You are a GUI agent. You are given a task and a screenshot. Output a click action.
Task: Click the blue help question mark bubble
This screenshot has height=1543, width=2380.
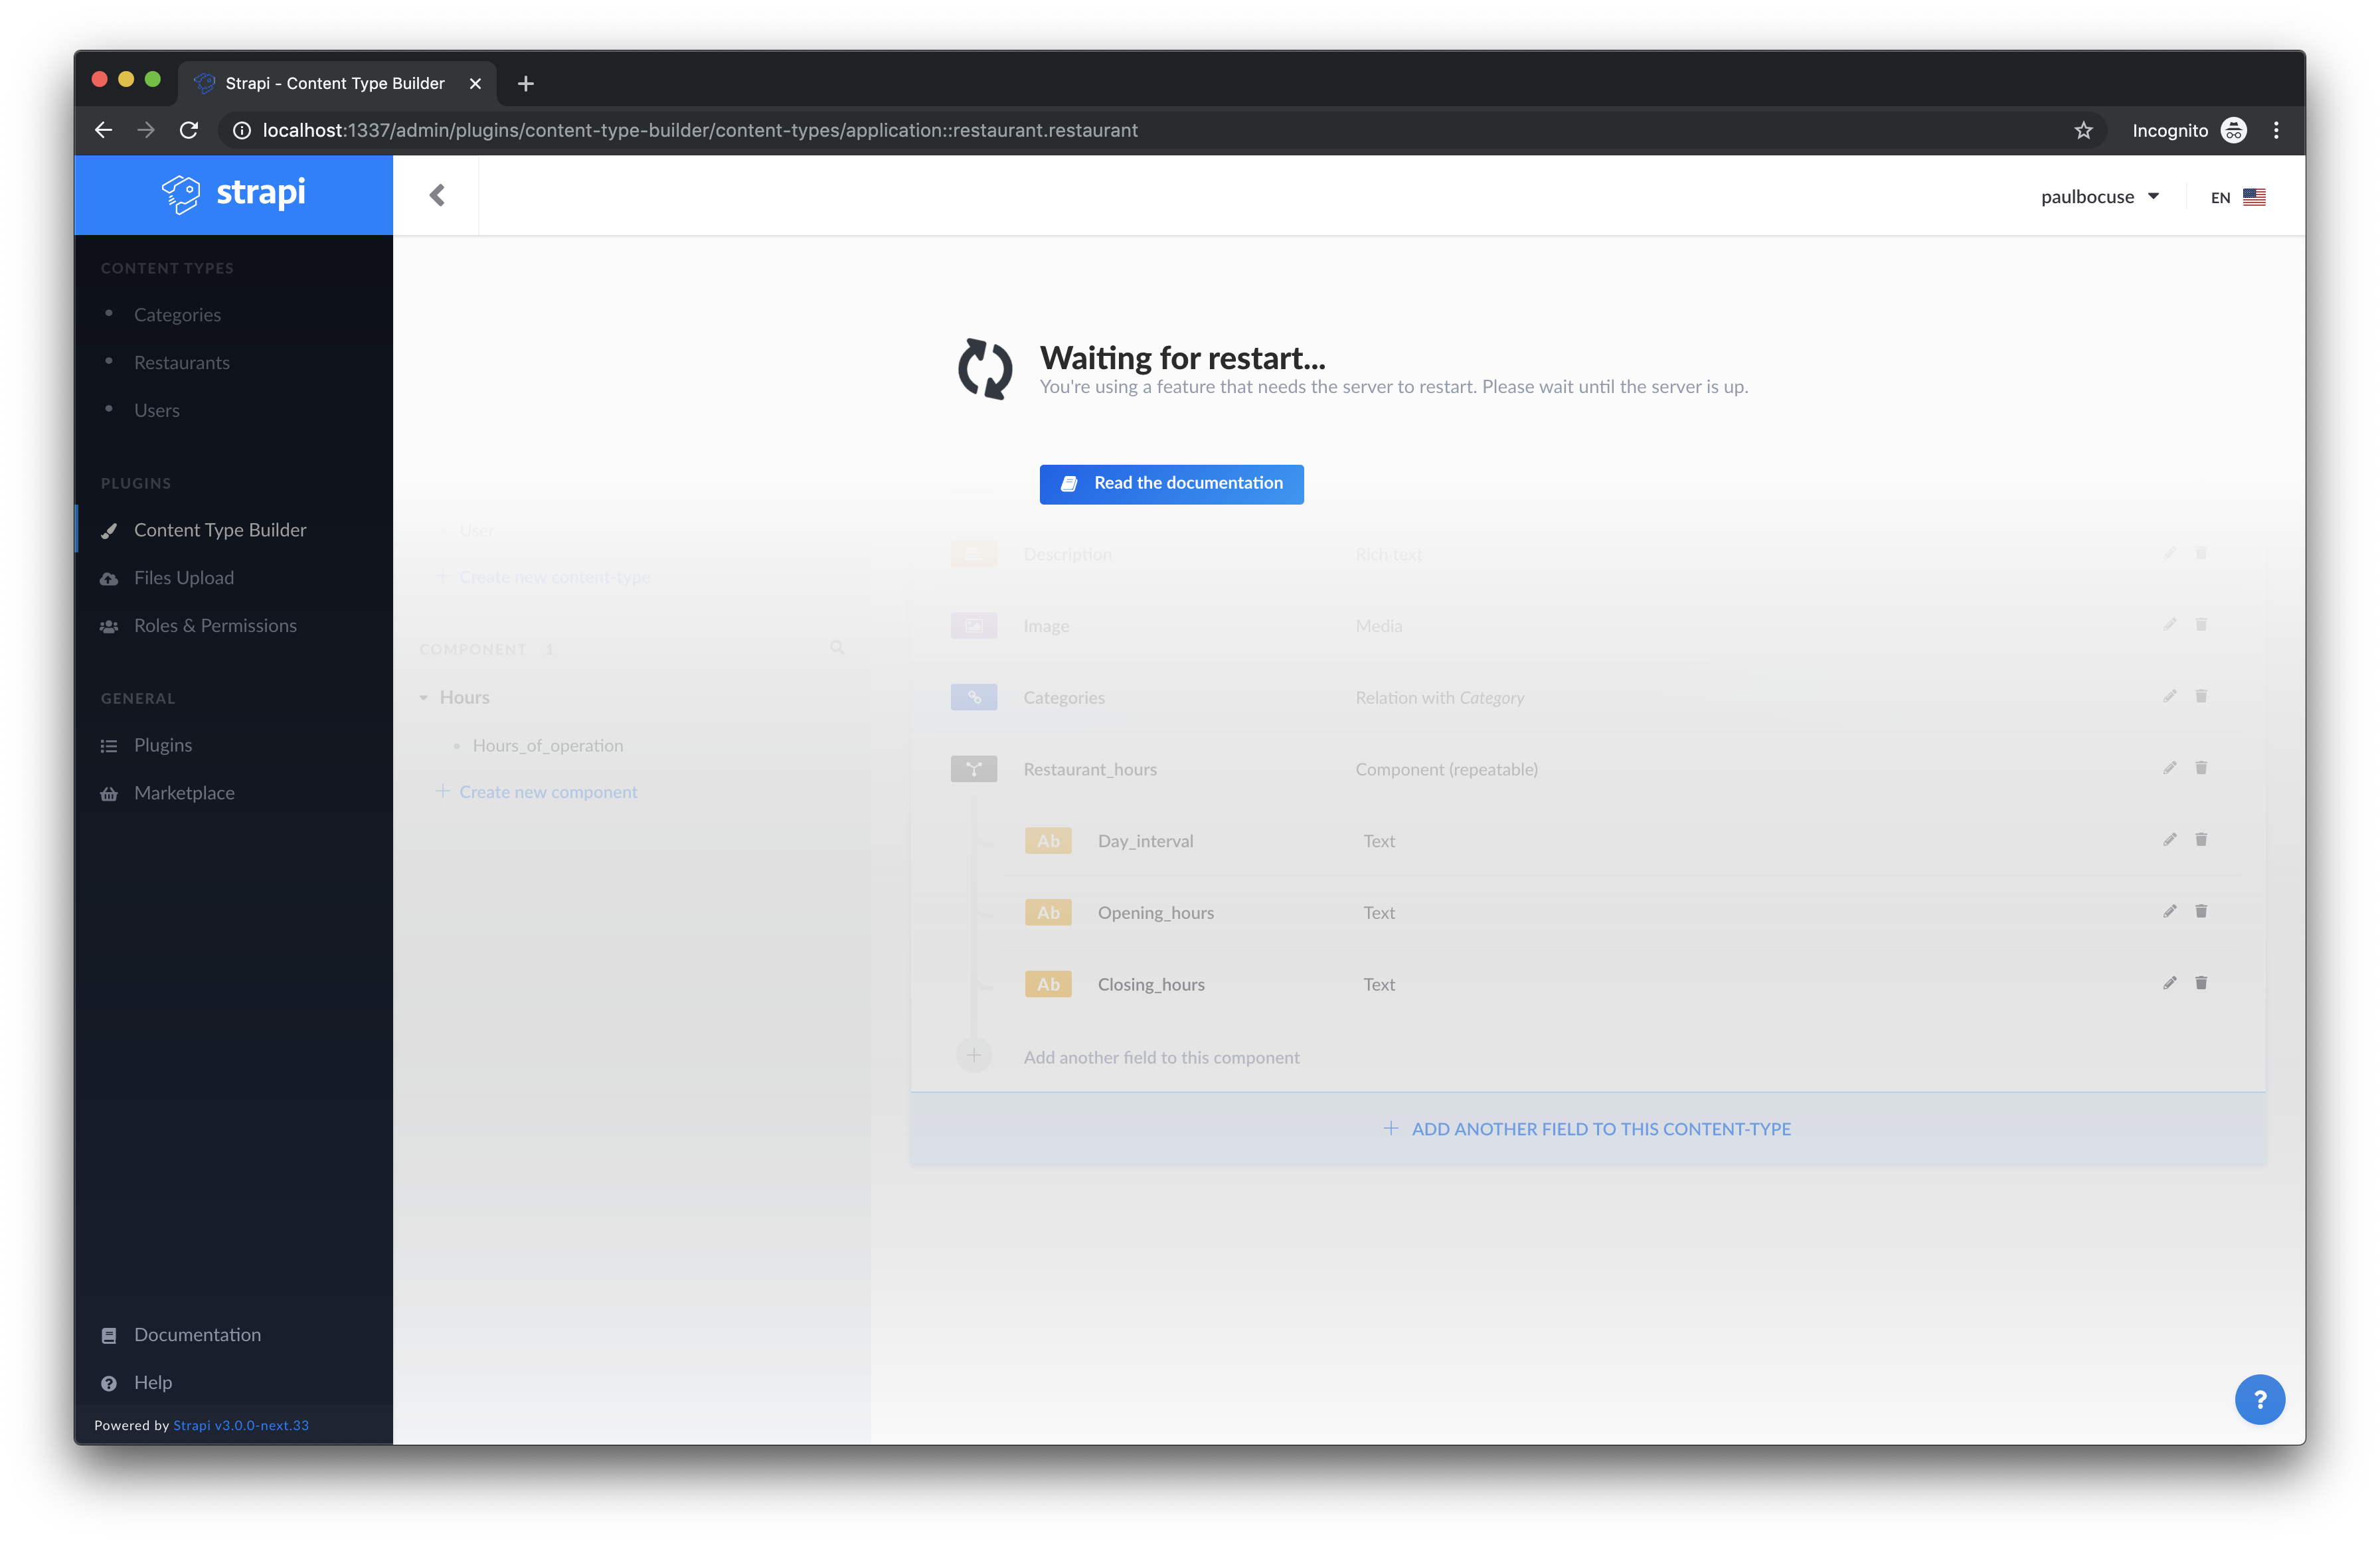tap(2259, 1399)
